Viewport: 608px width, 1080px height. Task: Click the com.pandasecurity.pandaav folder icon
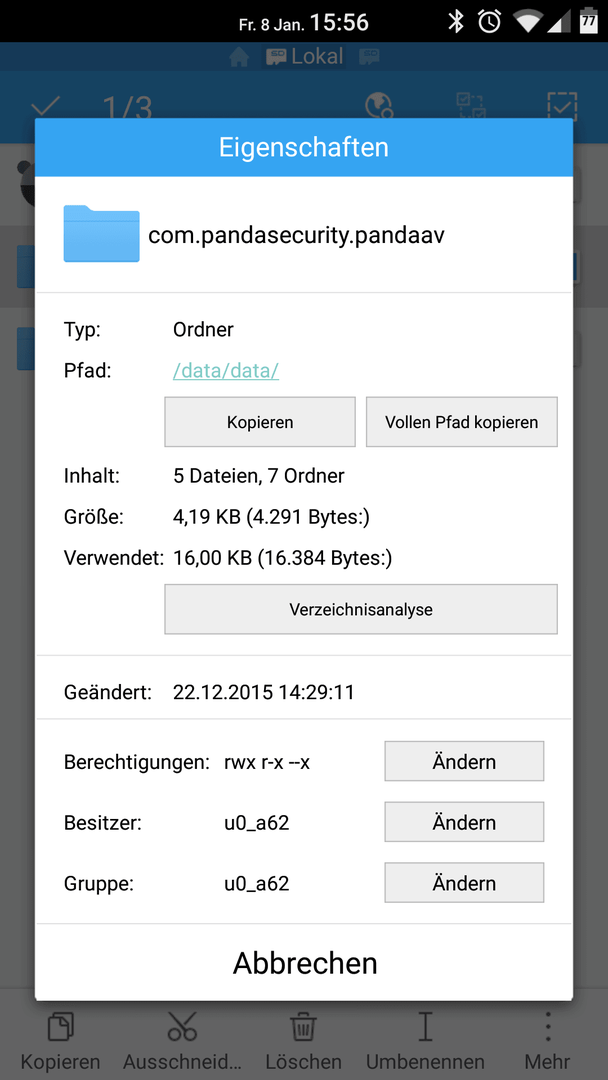pos(102,233)
